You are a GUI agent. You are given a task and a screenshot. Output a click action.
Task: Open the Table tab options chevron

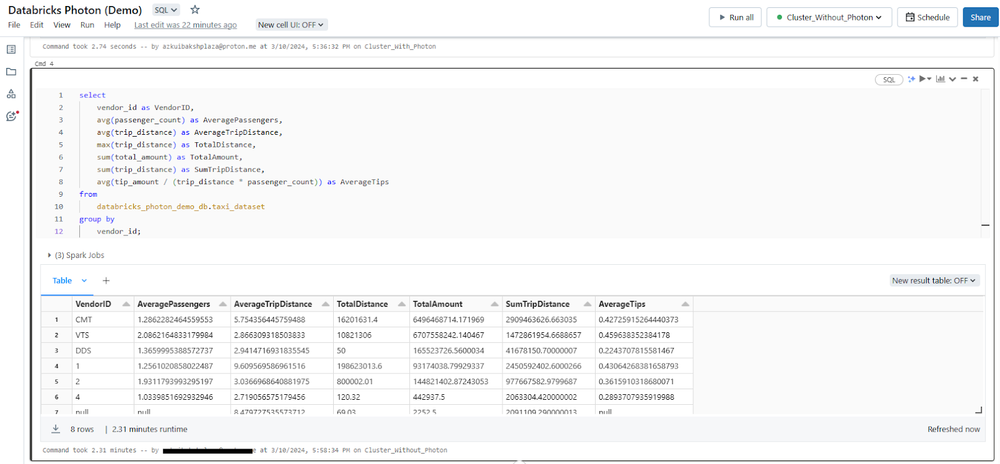[x=84, y=280]
